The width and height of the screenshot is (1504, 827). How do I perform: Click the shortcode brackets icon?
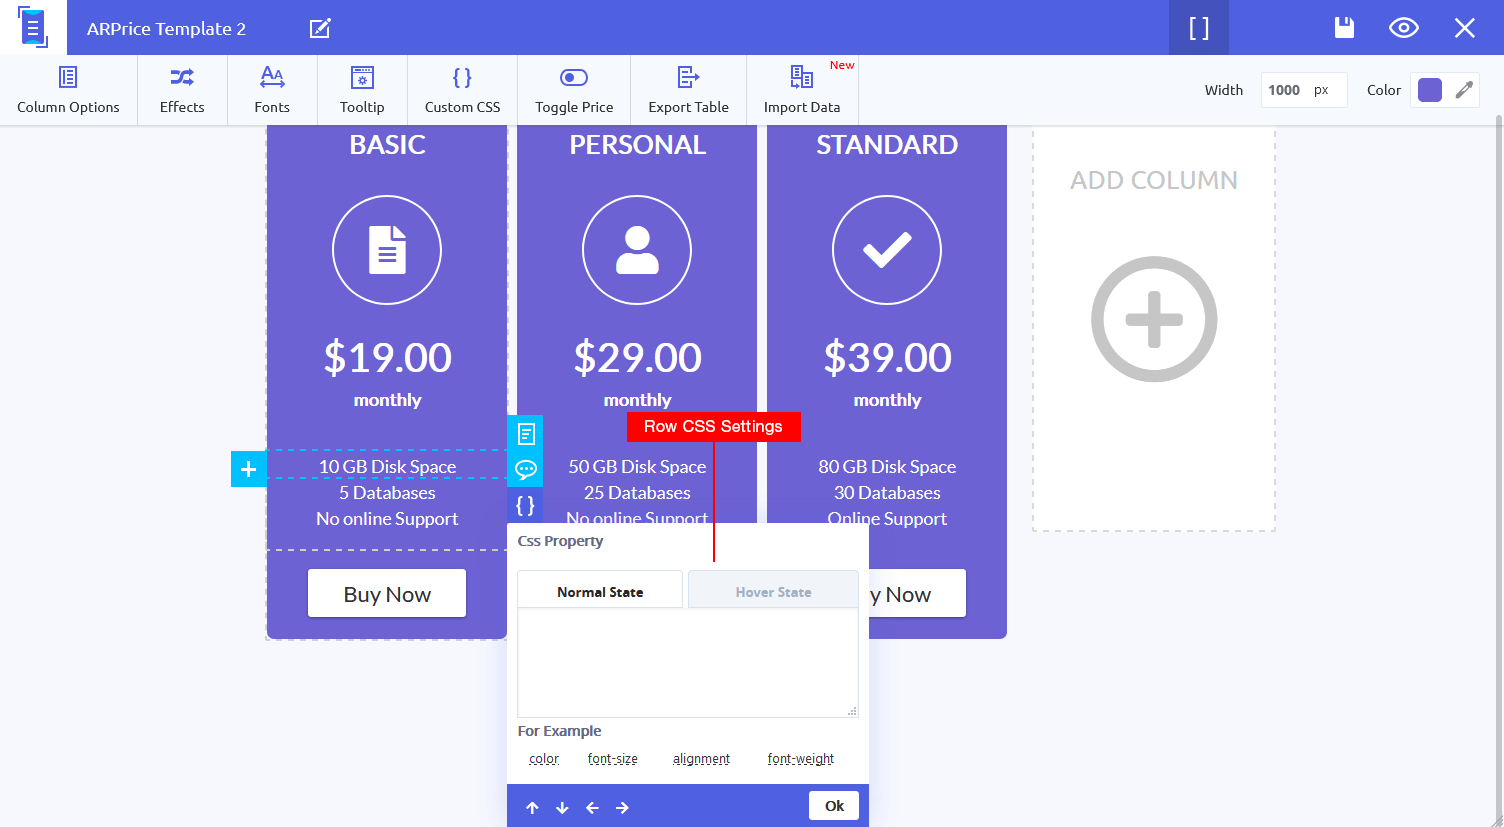(x=1199, y=28)
